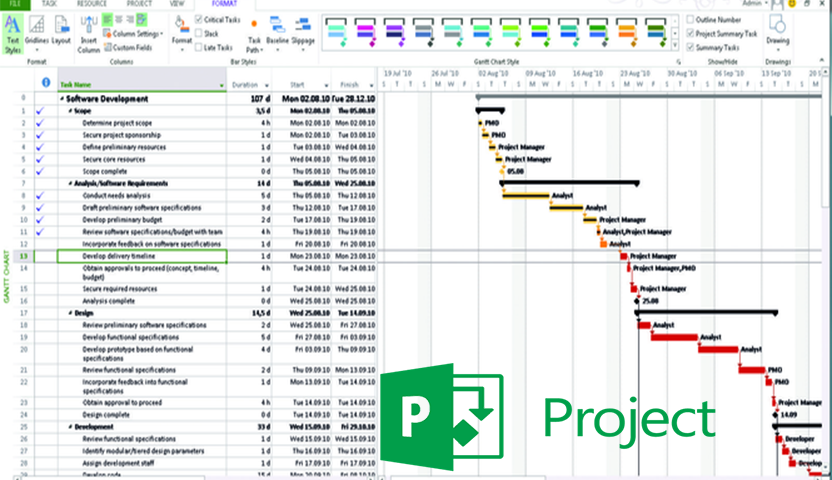Collapse the Scope summary task
Viewport: 832px width, 480px height.
(x=71, y=111)
